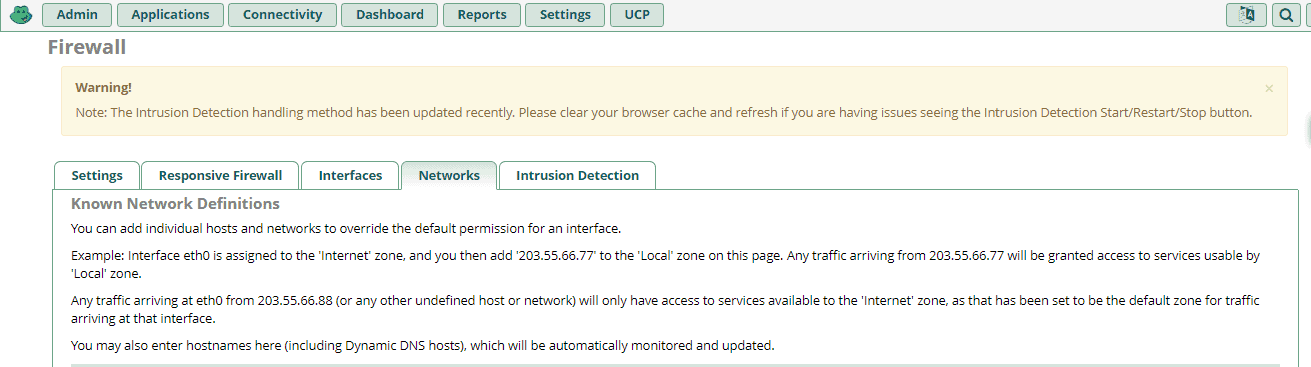The width and height of the screenshot is (1311, 367).
Task: Dismiss the Warning alert with X
Action: click(x=1269, y=88)
